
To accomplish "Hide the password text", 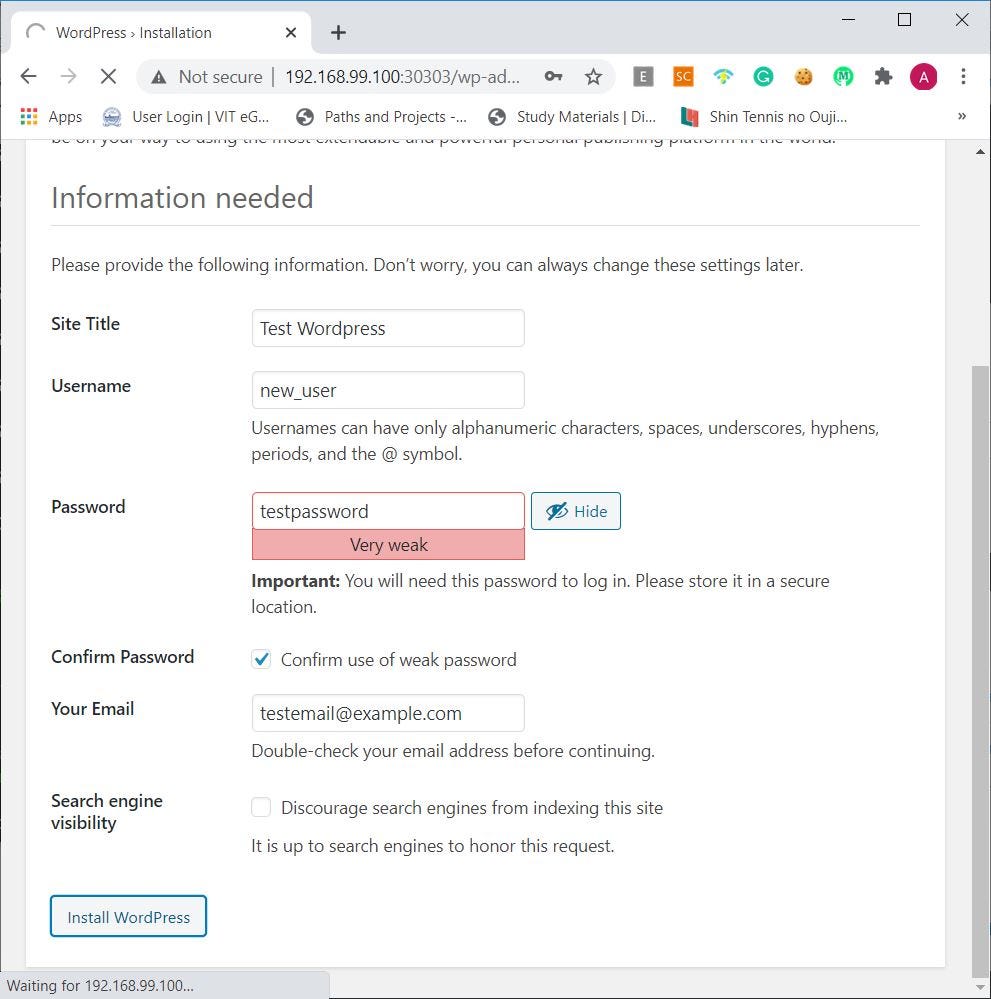I will click(x=575, y=511).
